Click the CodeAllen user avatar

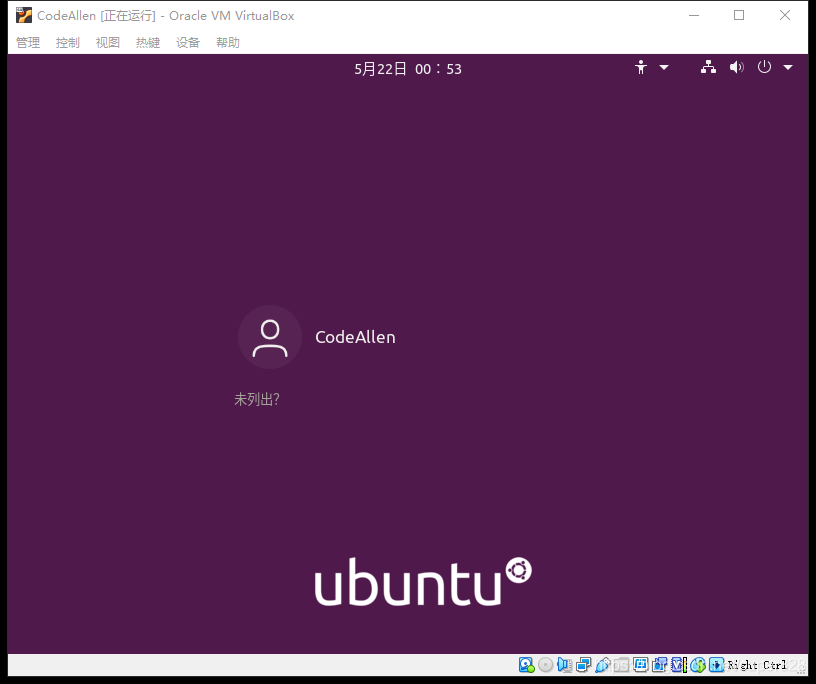tap(270, 337)
